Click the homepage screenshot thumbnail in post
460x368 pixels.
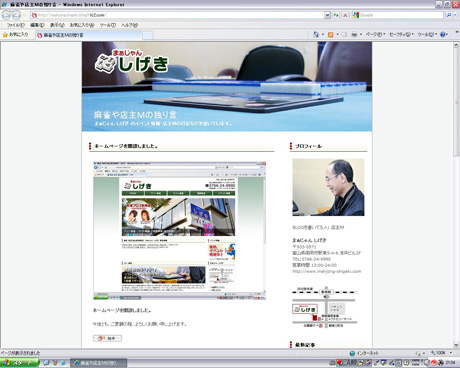179,231
